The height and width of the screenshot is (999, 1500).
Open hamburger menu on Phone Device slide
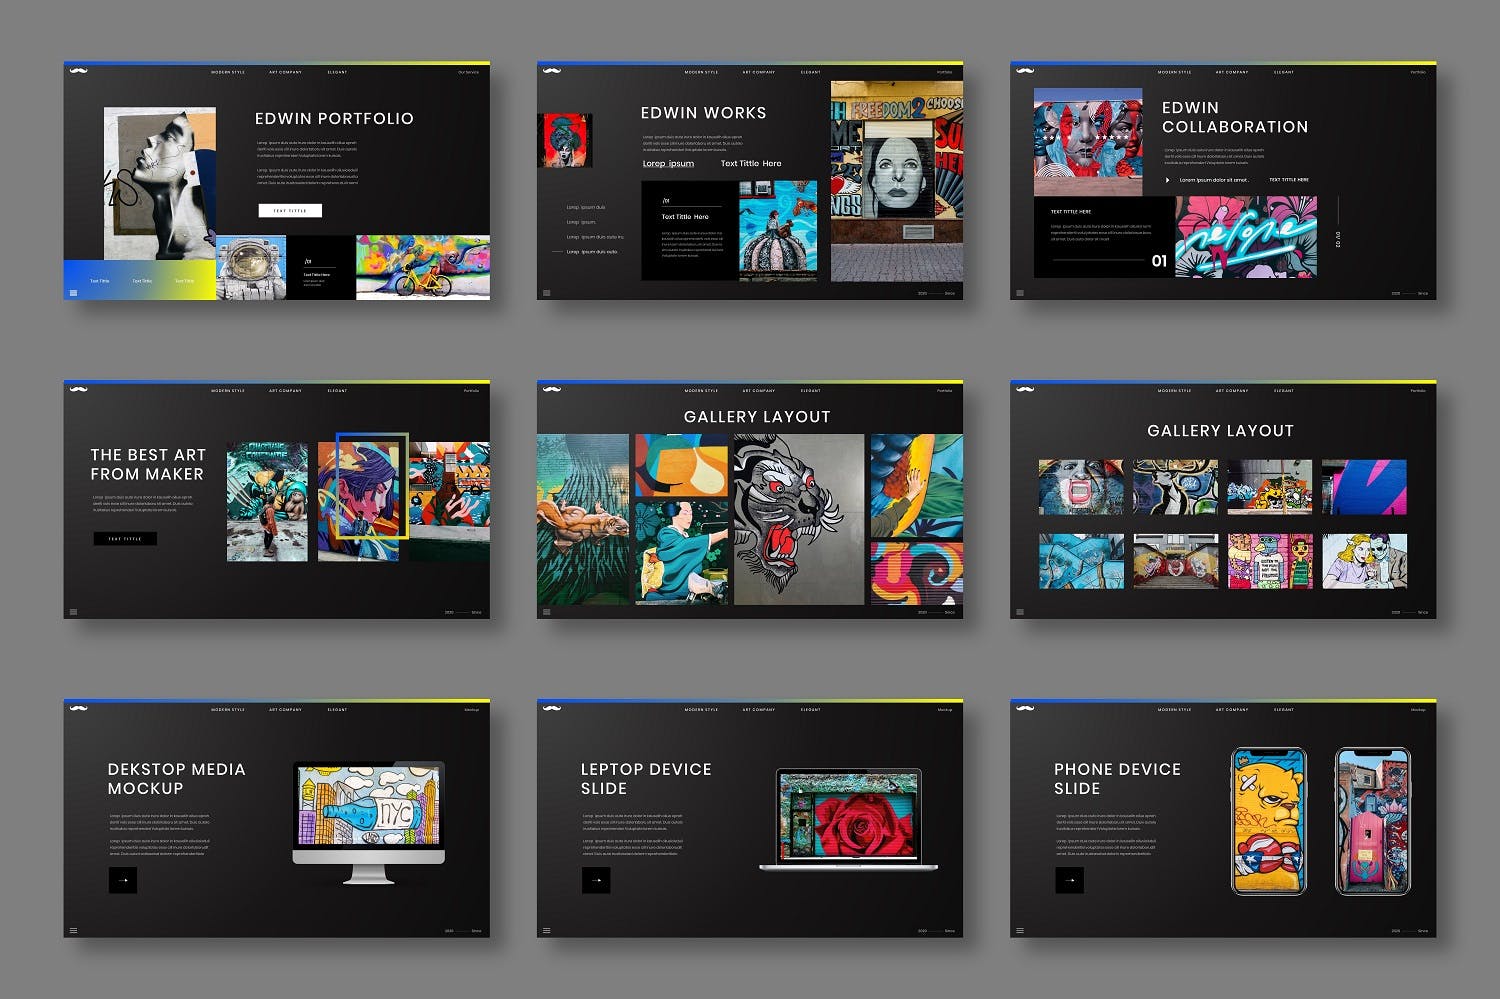[1019, 931]
